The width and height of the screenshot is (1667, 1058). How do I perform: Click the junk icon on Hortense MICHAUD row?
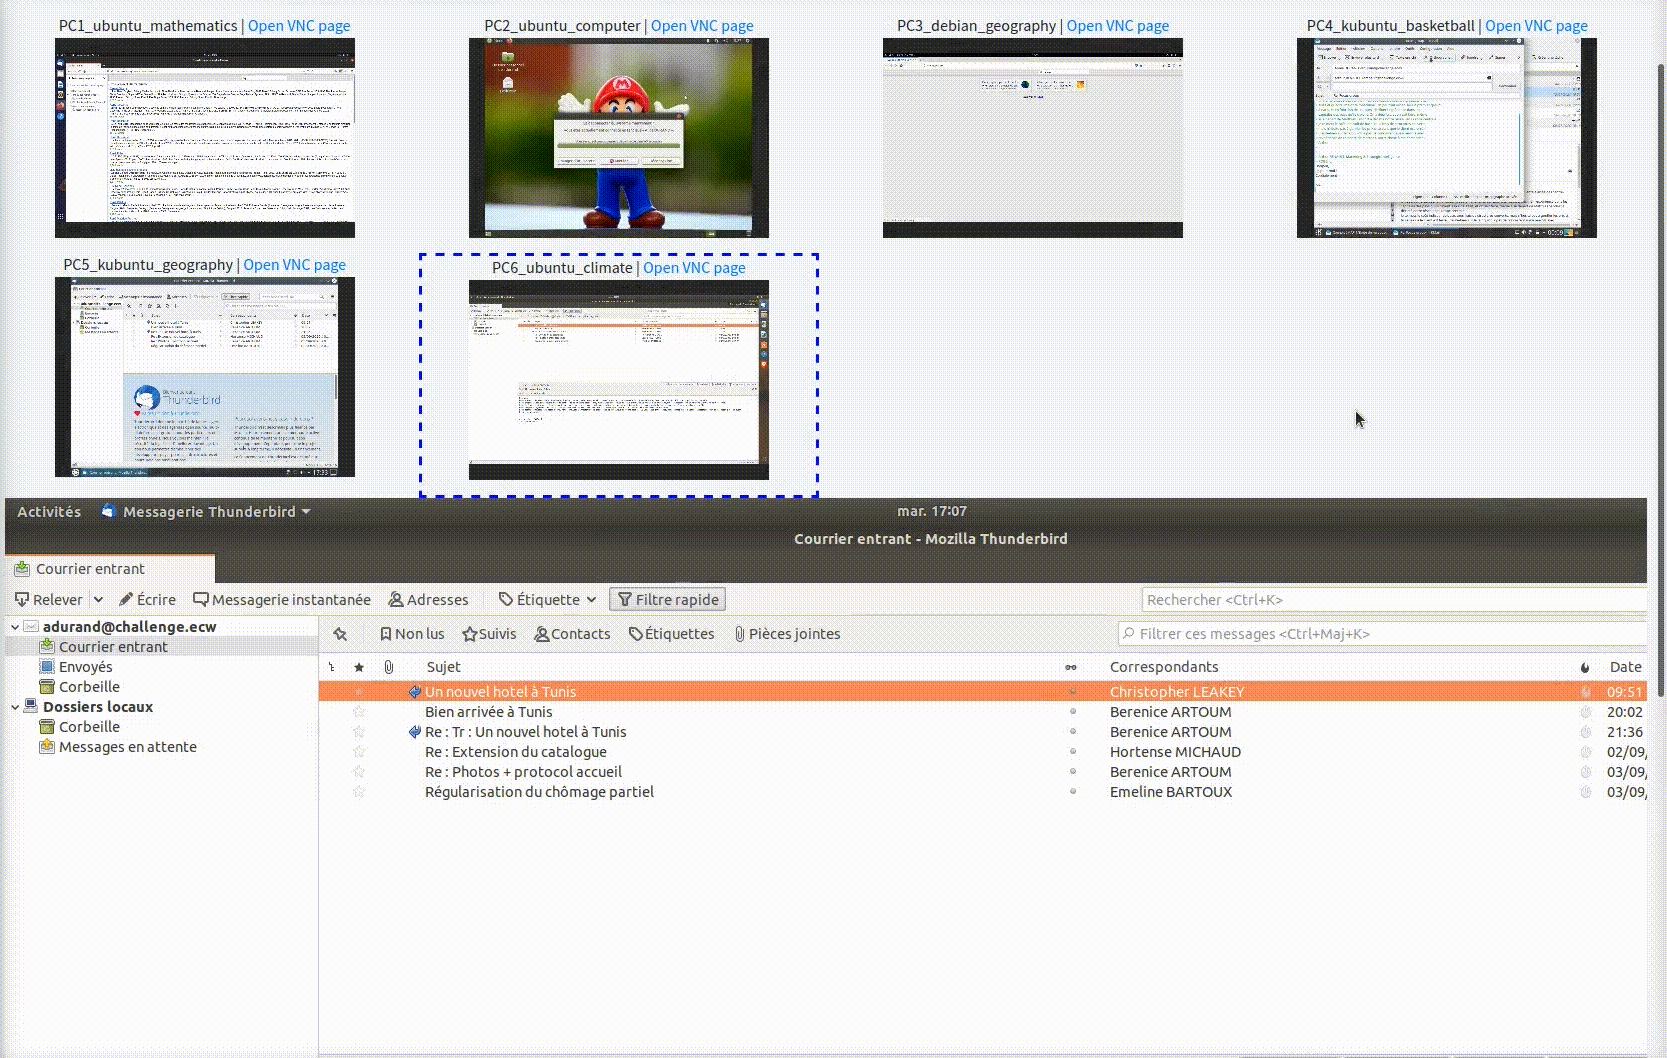tap(1585, 752)
